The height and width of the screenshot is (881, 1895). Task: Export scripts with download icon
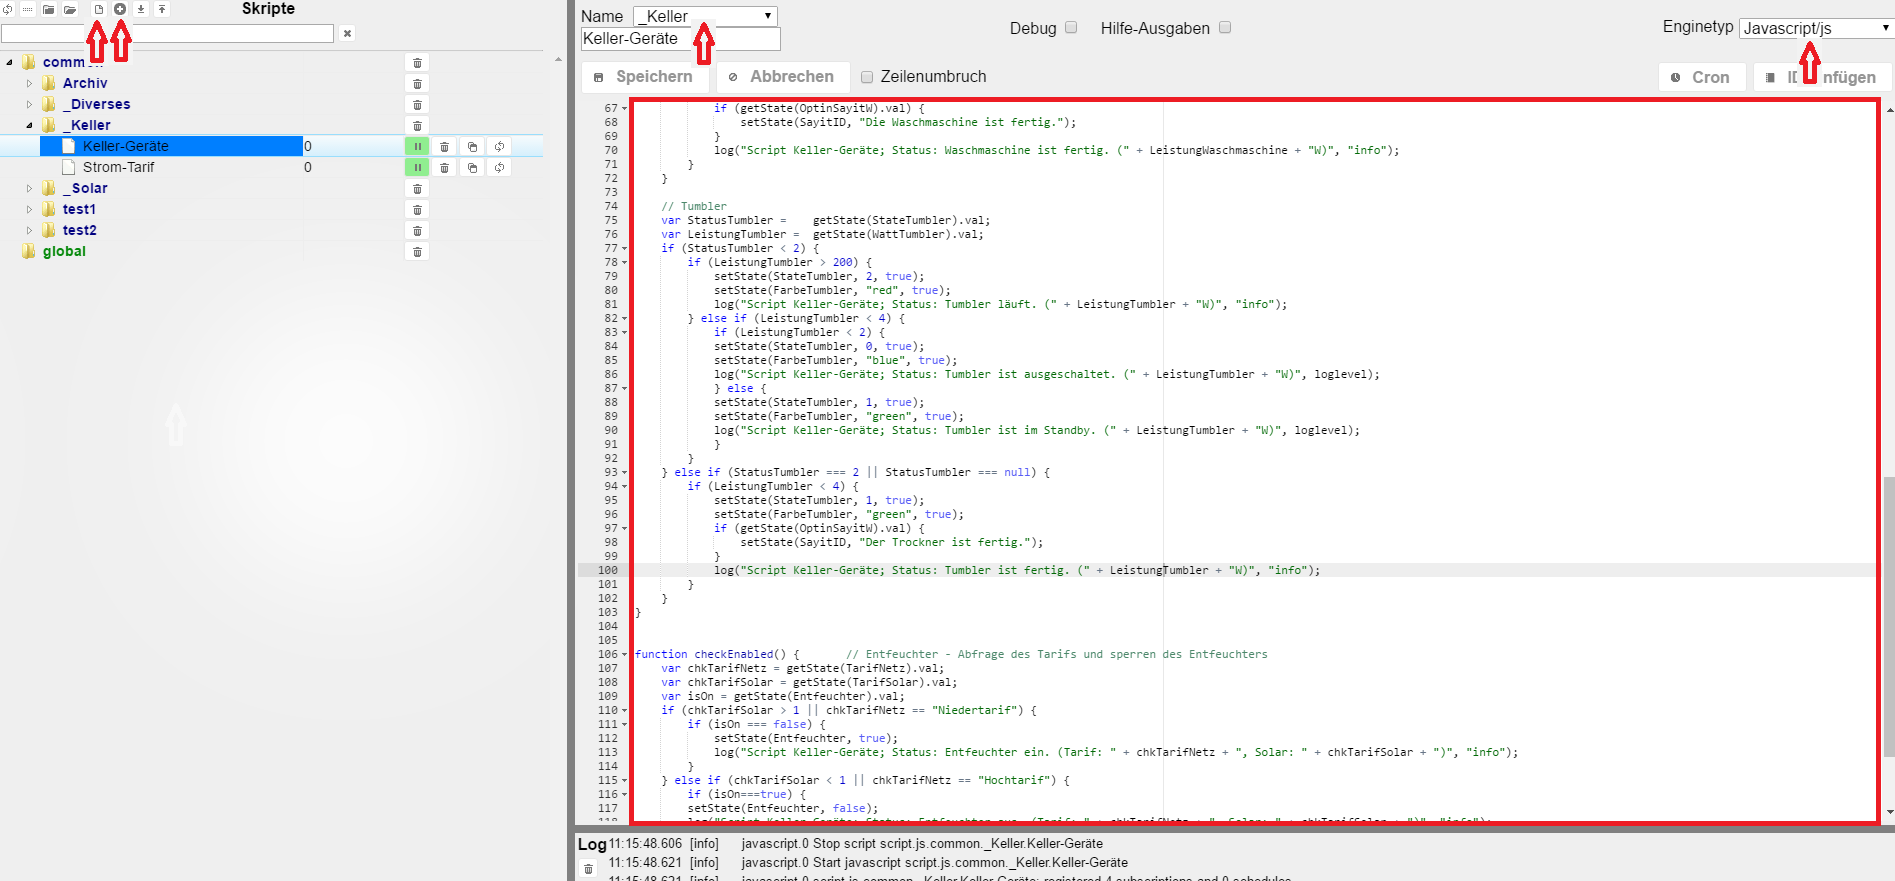[x=141, y=9]
